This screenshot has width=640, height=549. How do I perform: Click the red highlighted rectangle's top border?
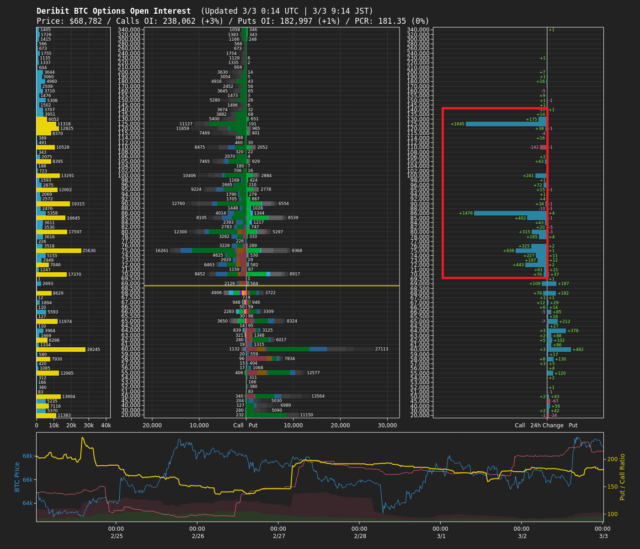pos(494,108)
